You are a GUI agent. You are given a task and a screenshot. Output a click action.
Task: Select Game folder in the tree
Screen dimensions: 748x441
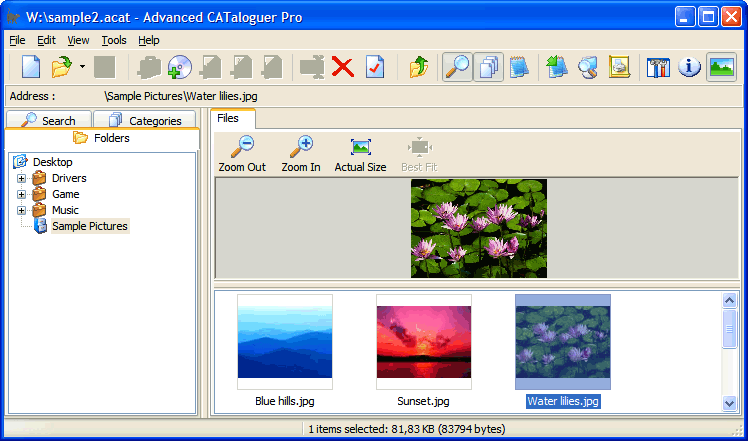pos(66,194)
